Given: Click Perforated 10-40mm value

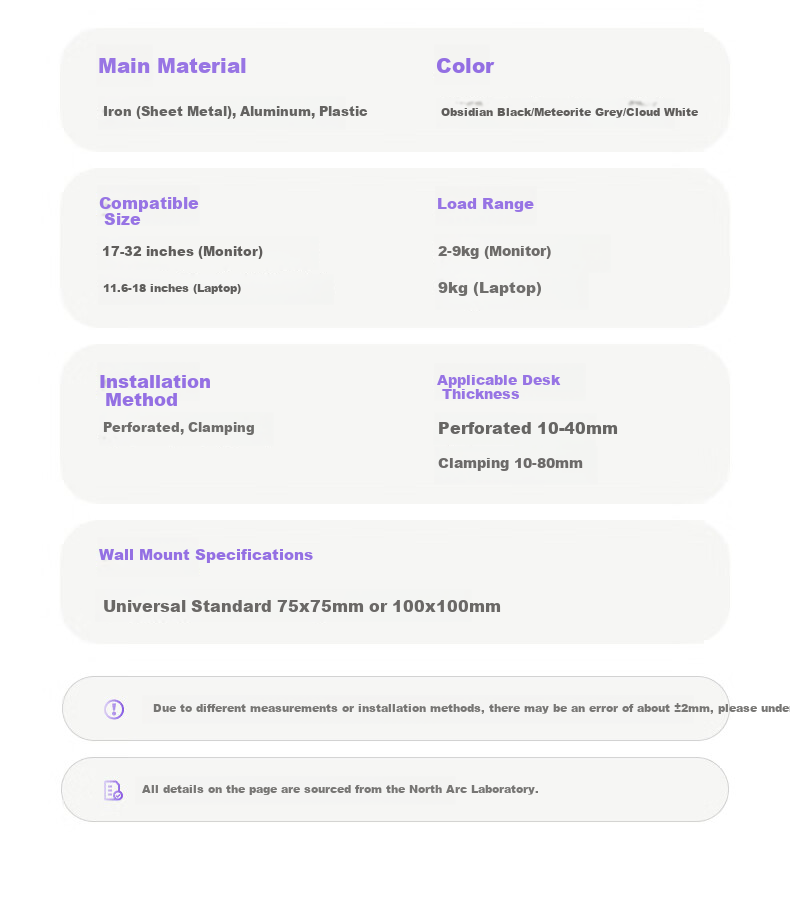Looking at the screenshot, I should point(528,429).
